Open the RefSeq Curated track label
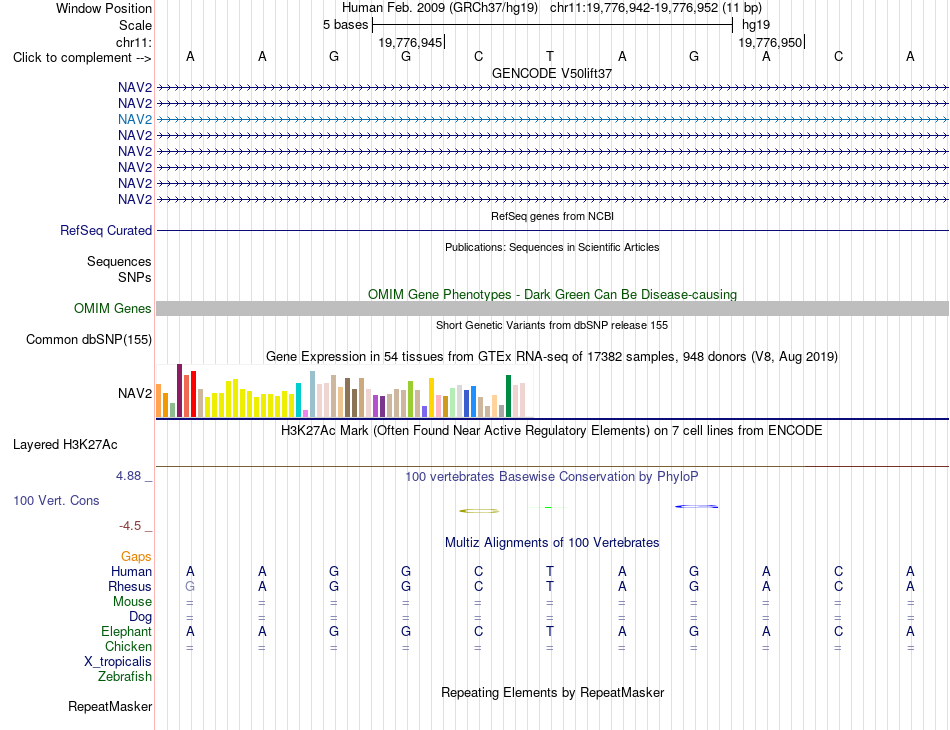 106,230
